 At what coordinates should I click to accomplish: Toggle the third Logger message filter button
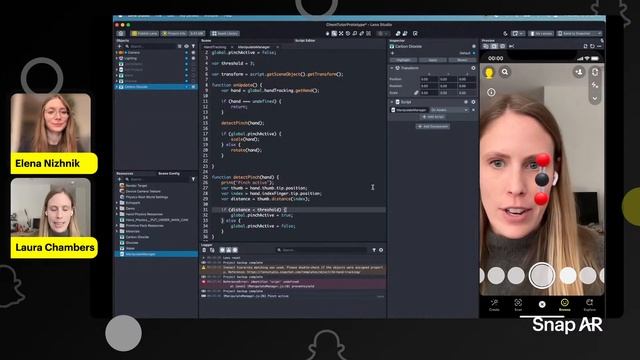pos(235,250)
